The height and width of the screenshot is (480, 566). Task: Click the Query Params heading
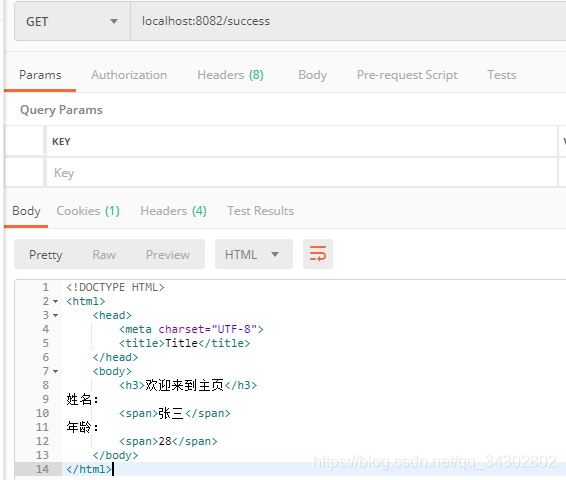[61, 110]
